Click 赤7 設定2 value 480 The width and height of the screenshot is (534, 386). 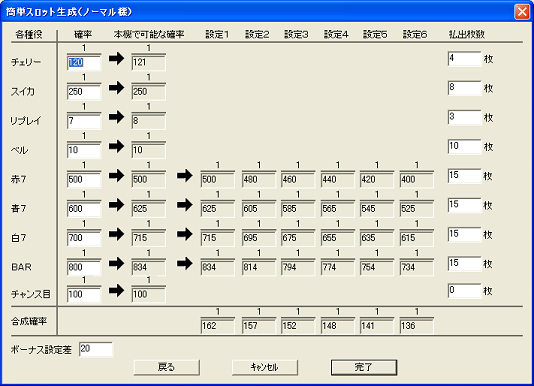(x=258, y=179)
